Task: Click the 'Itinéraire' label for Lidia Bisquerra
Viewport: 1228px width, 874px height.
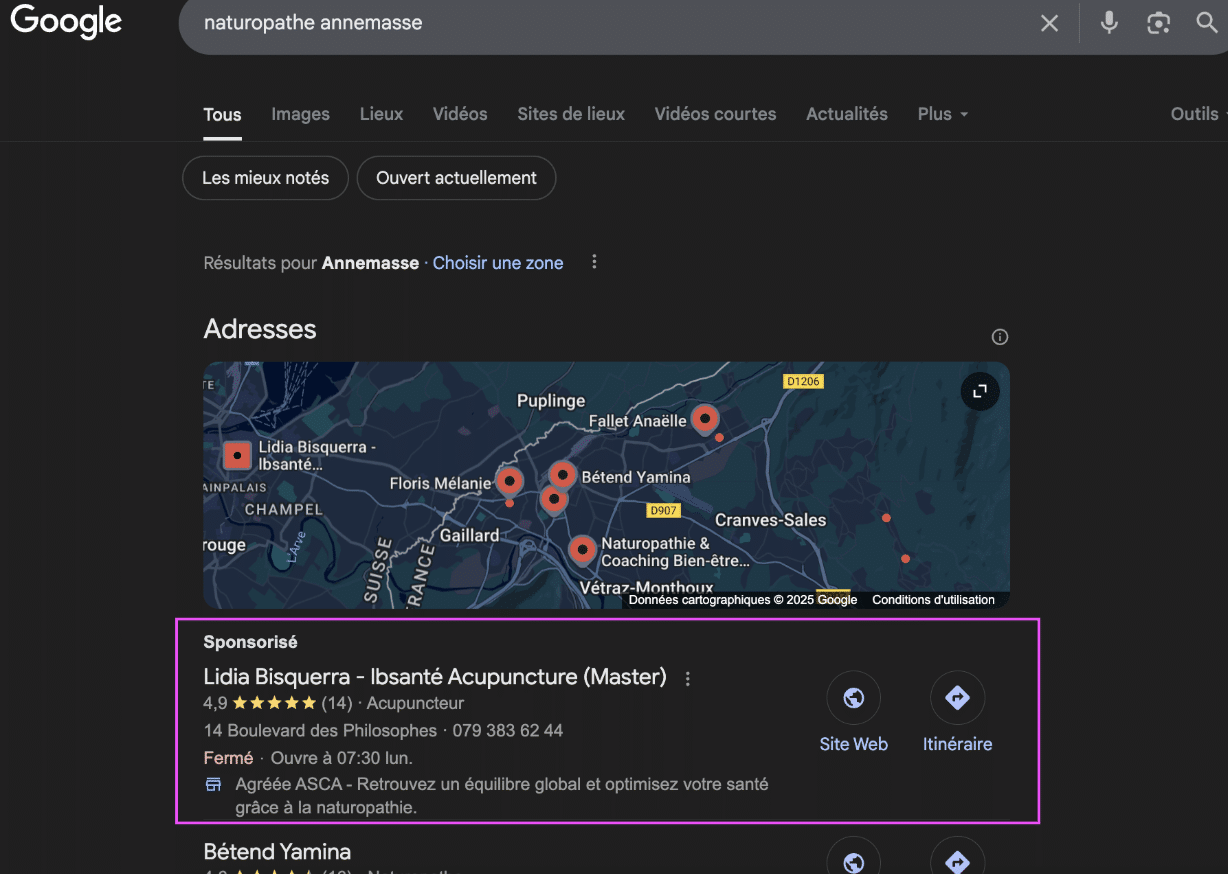Action: click(957, 744)
